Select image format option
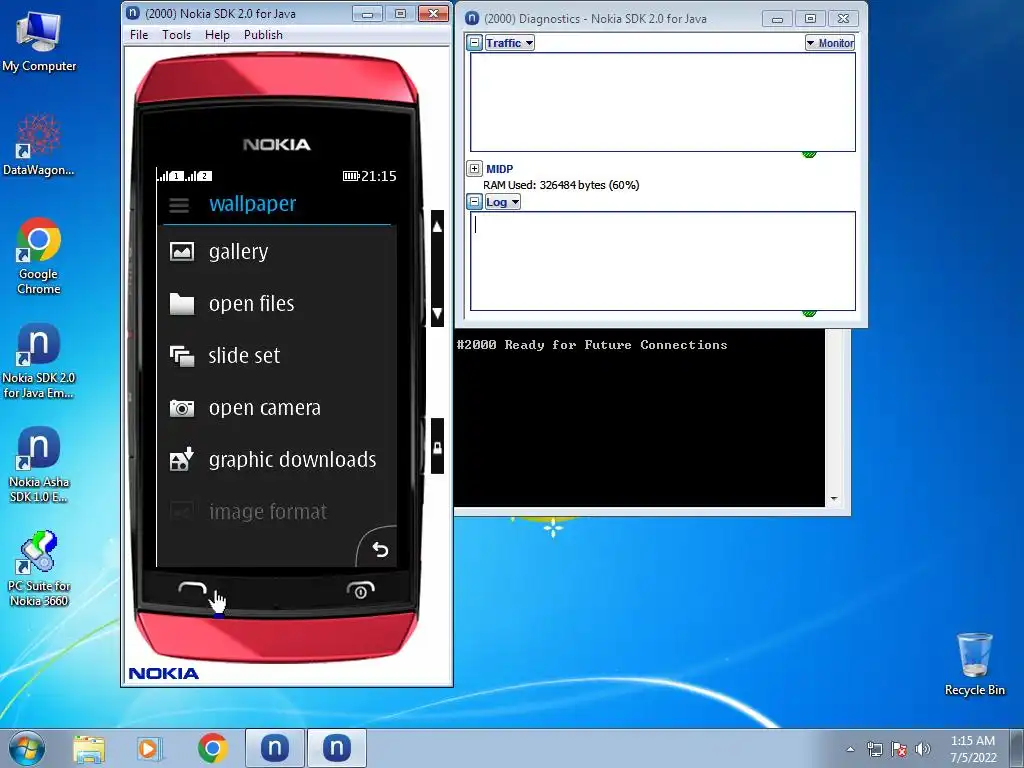 click(276, 512)
